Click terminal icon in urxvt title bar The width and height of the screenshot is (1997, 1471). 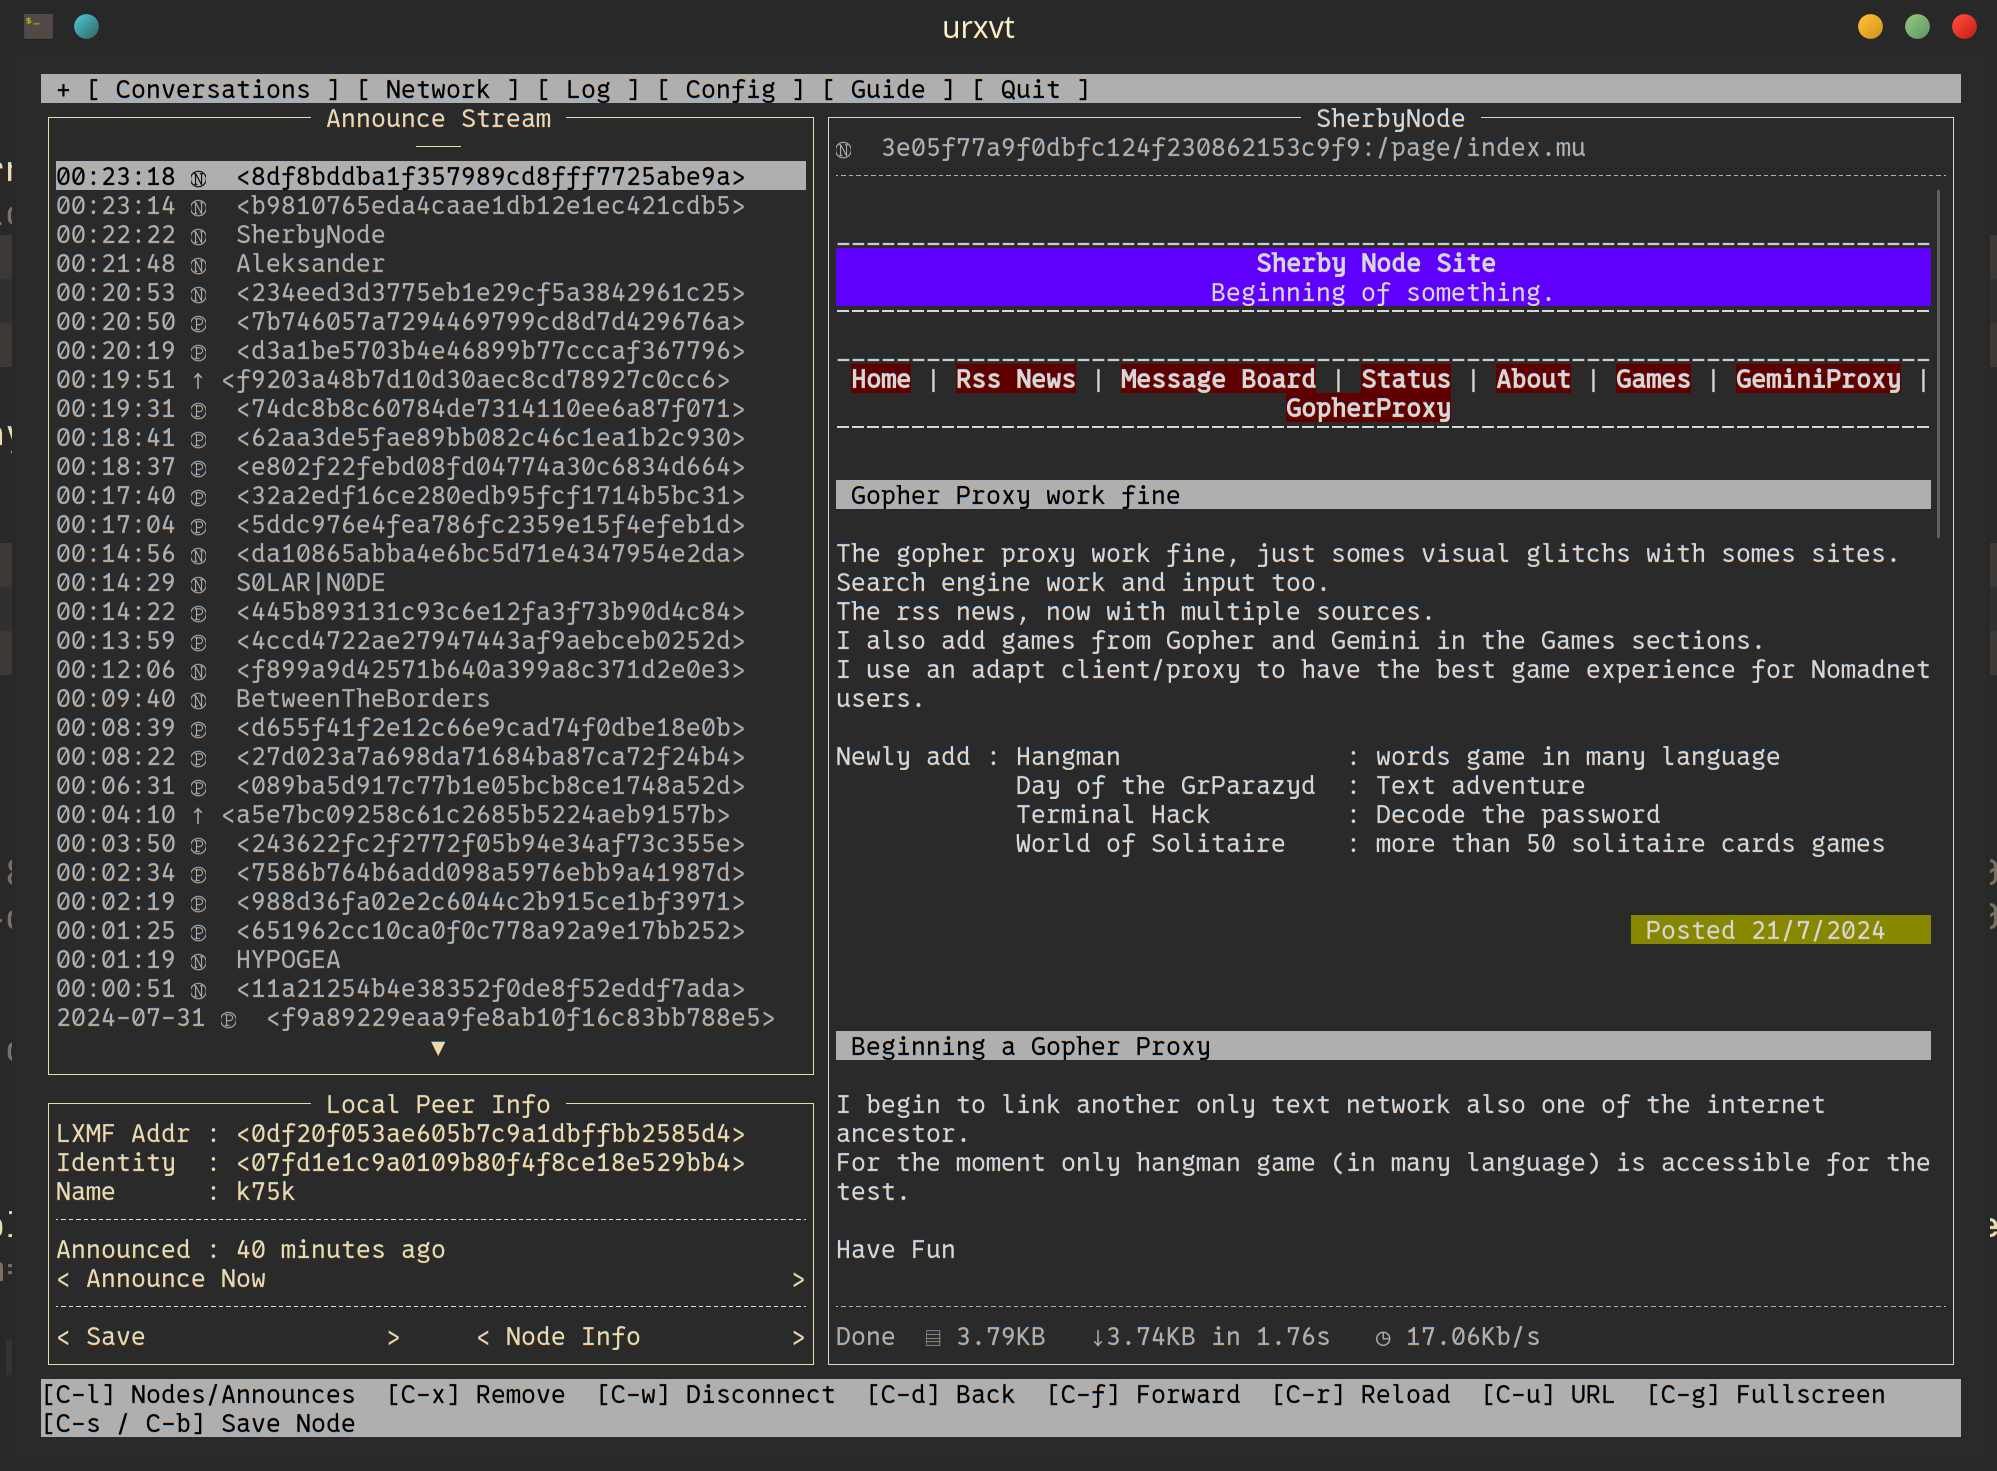pos(38,26)
